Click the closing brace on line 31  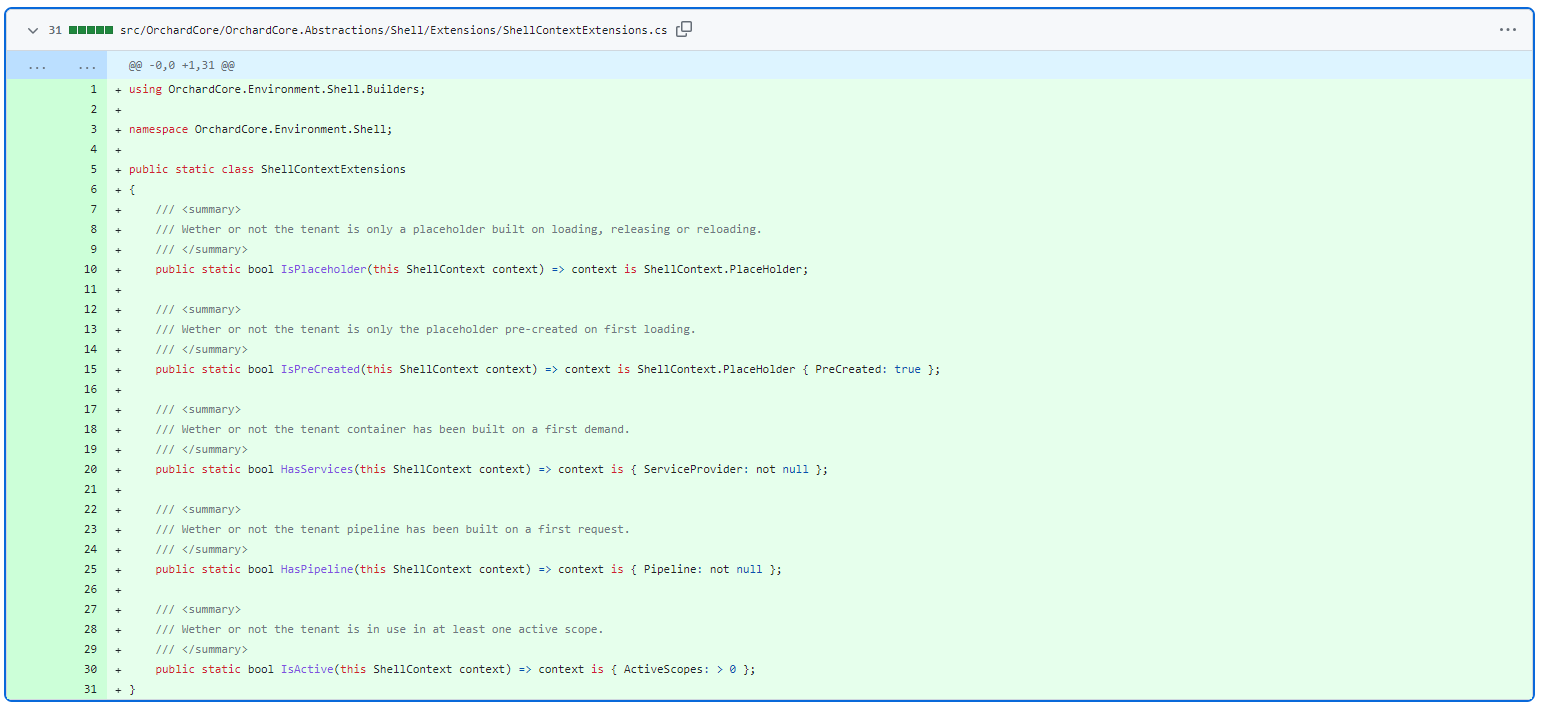pos(132,689)
